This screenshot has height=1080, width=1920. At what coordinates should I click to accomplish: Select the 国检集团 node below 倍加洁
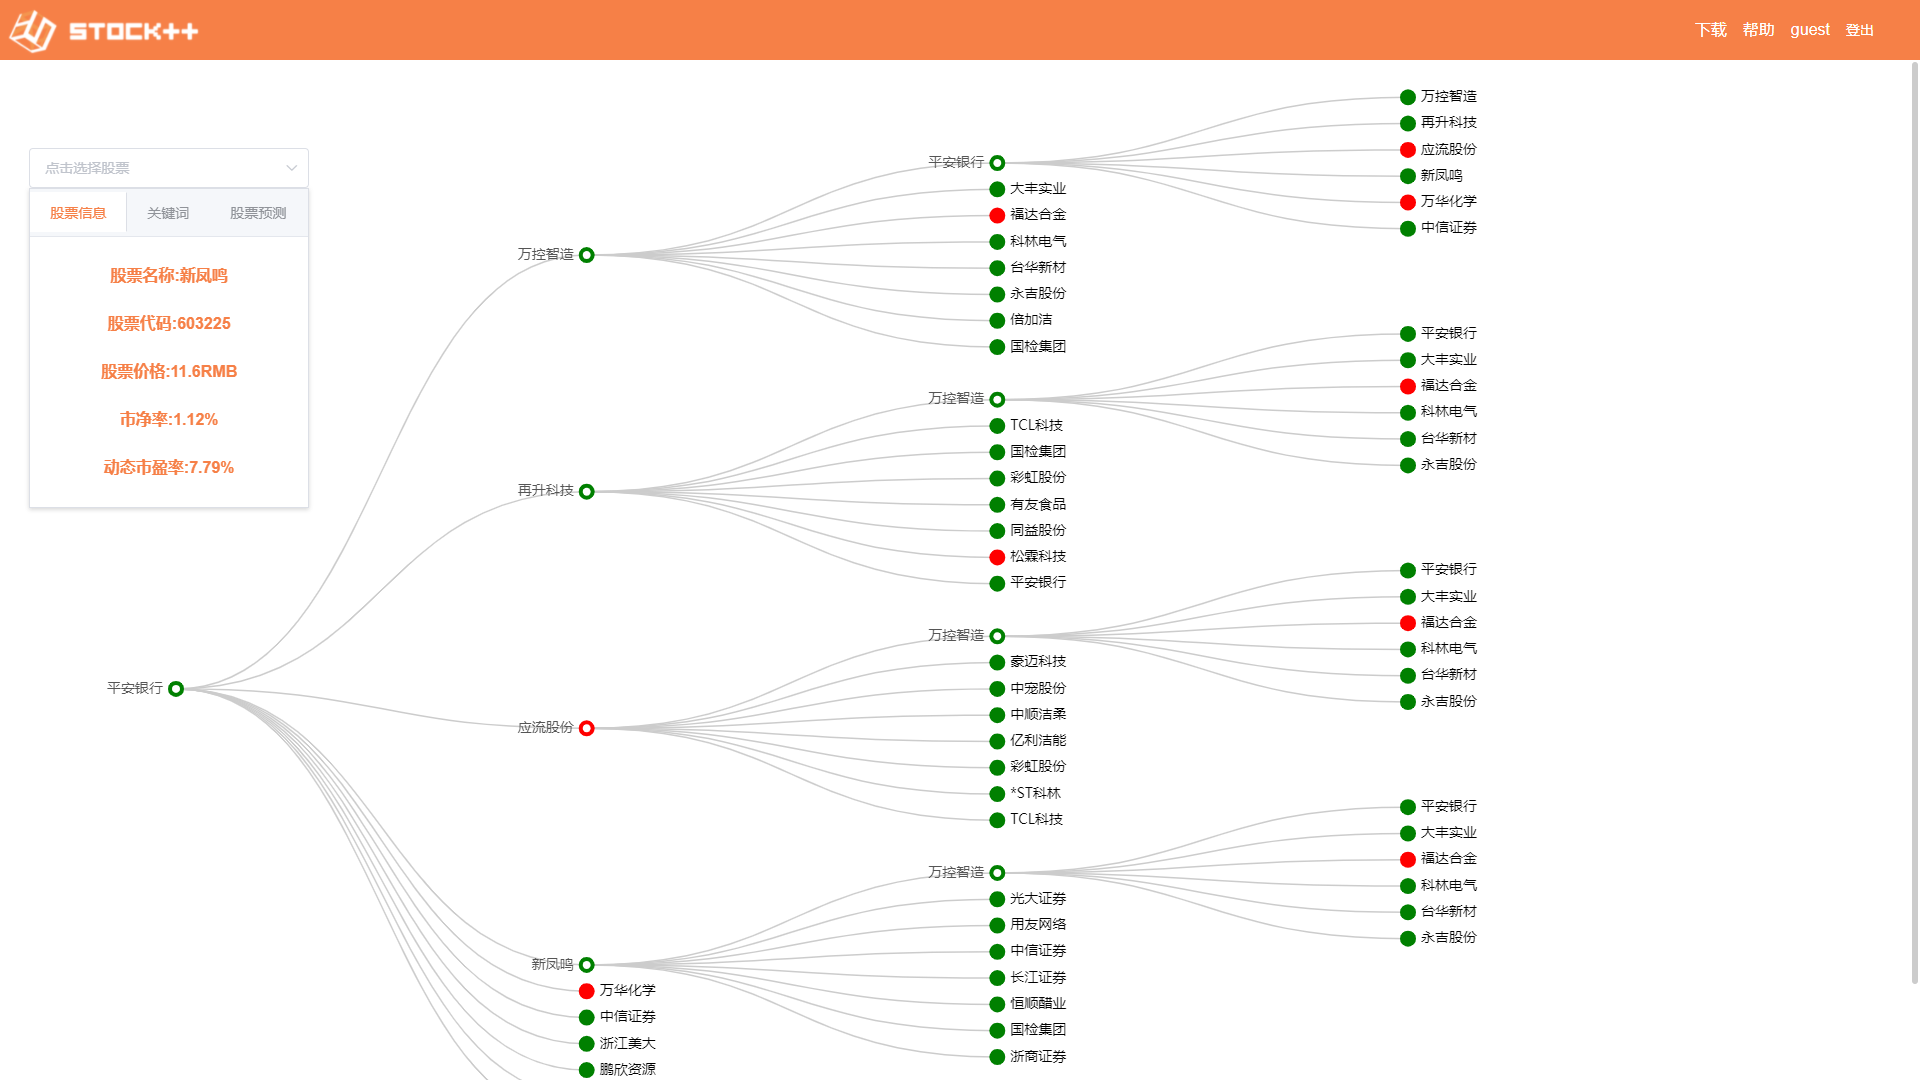pyautogui.click(x=997, y=347)
